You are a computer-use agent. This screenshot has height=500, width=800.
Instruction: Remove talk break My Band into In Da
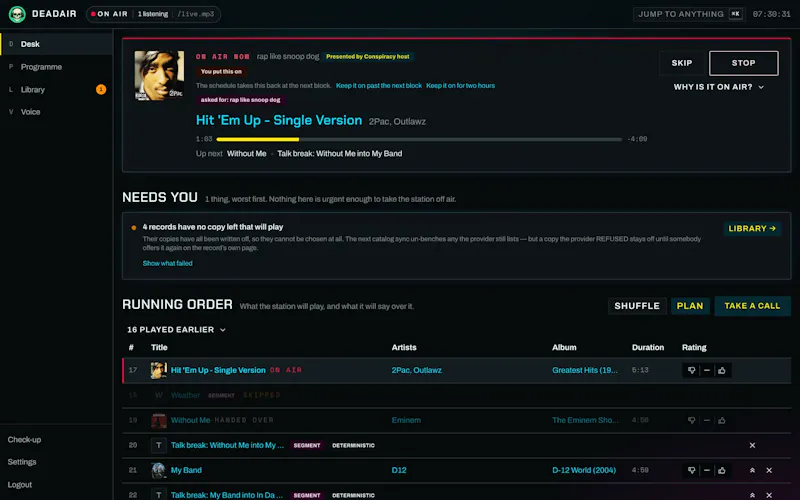[769, 495]
